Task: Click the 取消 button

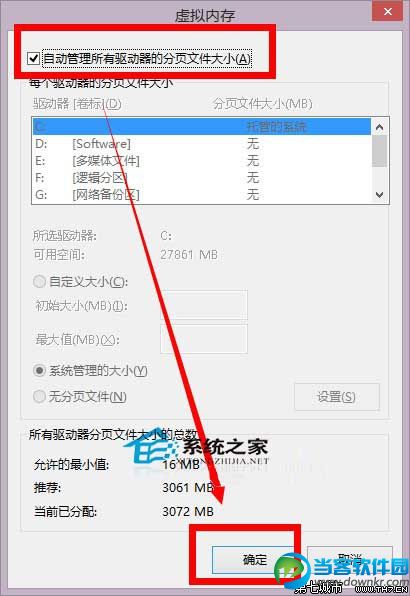Action: (x=350, y=559)
